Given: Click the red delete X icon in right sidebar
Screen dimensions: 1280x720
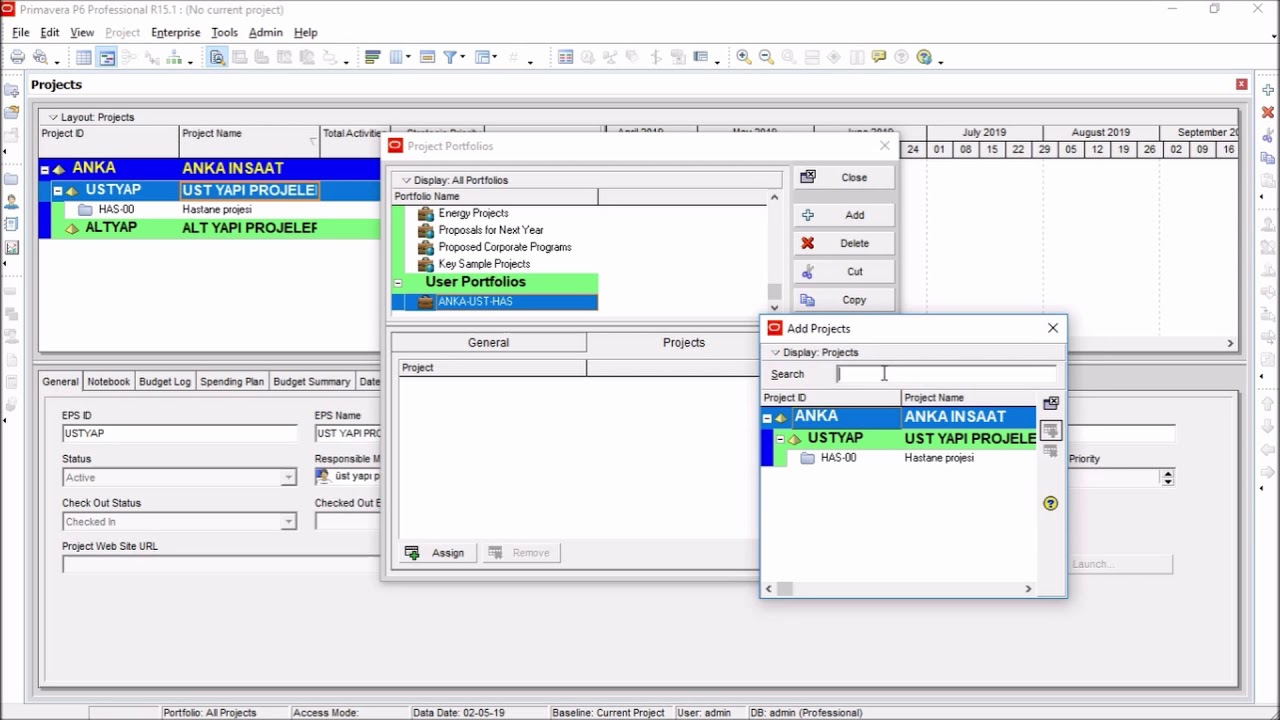Looking at the screenshot, I should (x=1268, y=112).
